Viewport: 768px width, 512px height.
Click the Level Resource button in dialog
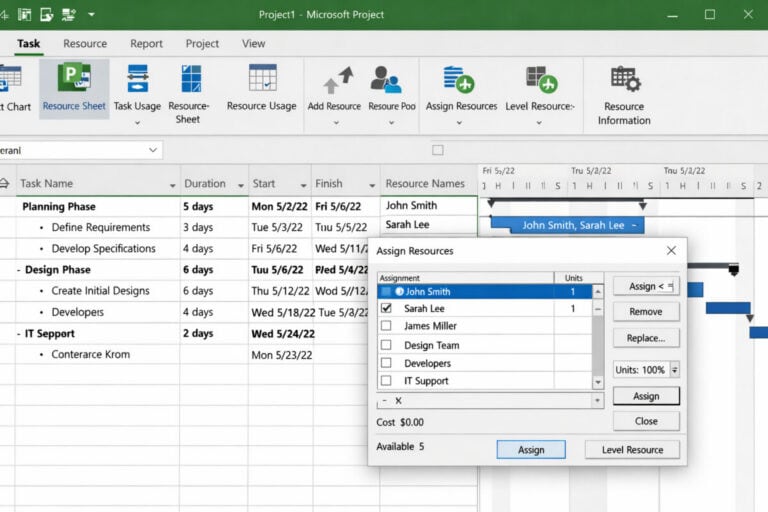[632, 449]
